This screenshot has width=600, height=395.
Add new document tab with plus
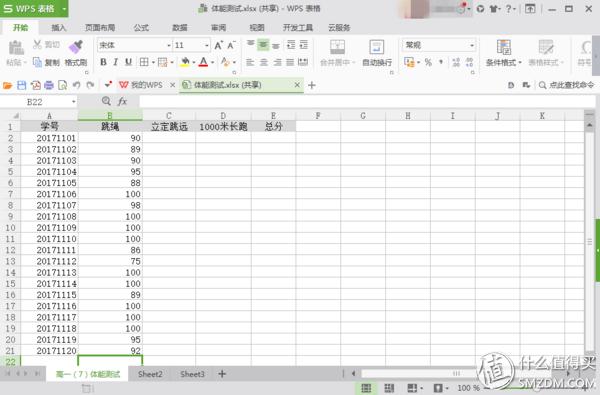click(x=312, y=85)
